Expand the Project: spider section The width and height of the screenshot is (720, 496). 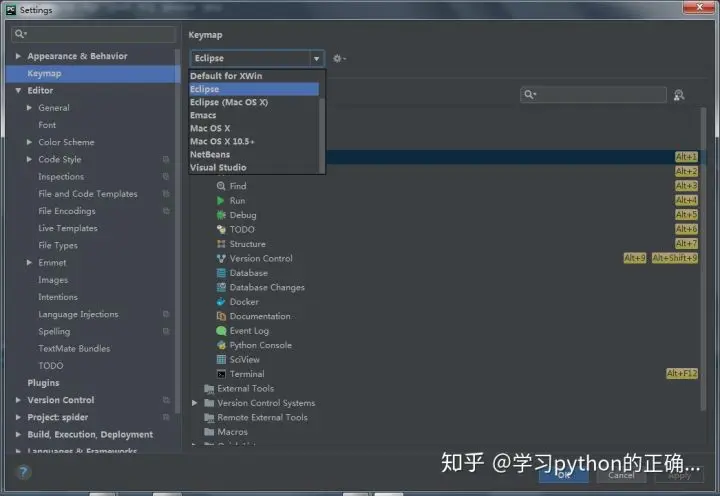click(x=18, y=417)
